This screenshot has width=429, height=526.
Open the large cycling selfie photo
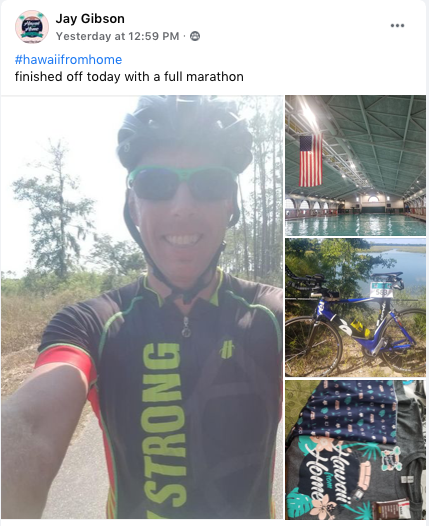(x=142, y=307)
